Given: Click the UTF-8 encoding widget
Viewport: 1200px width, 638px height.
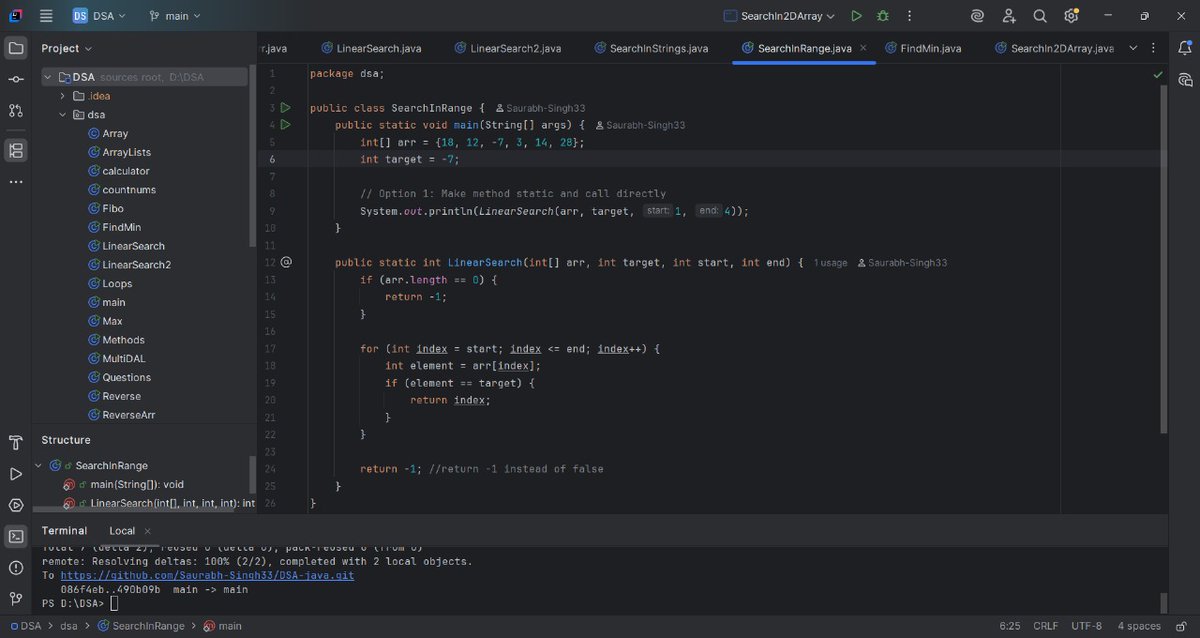Looking at the screenshot, I should point(1086,626).
